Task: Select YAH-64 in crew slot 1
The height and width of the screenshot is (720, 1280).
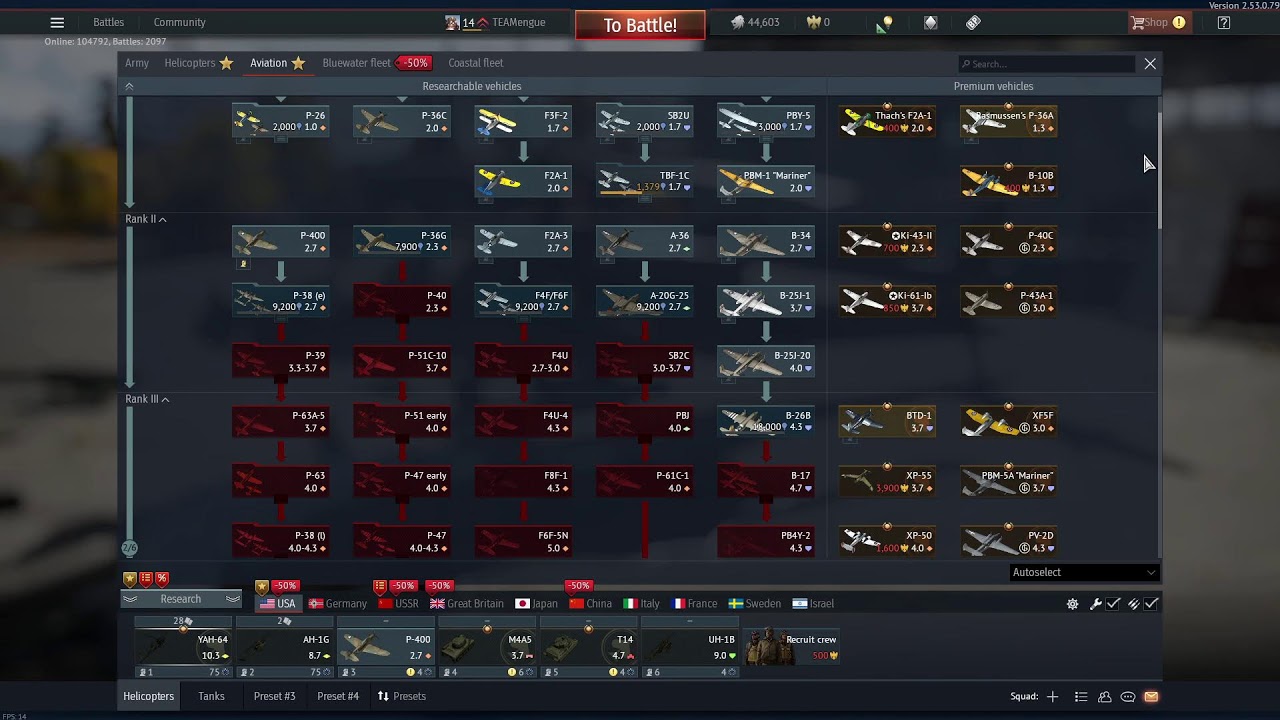Action: tap(183, 647)
